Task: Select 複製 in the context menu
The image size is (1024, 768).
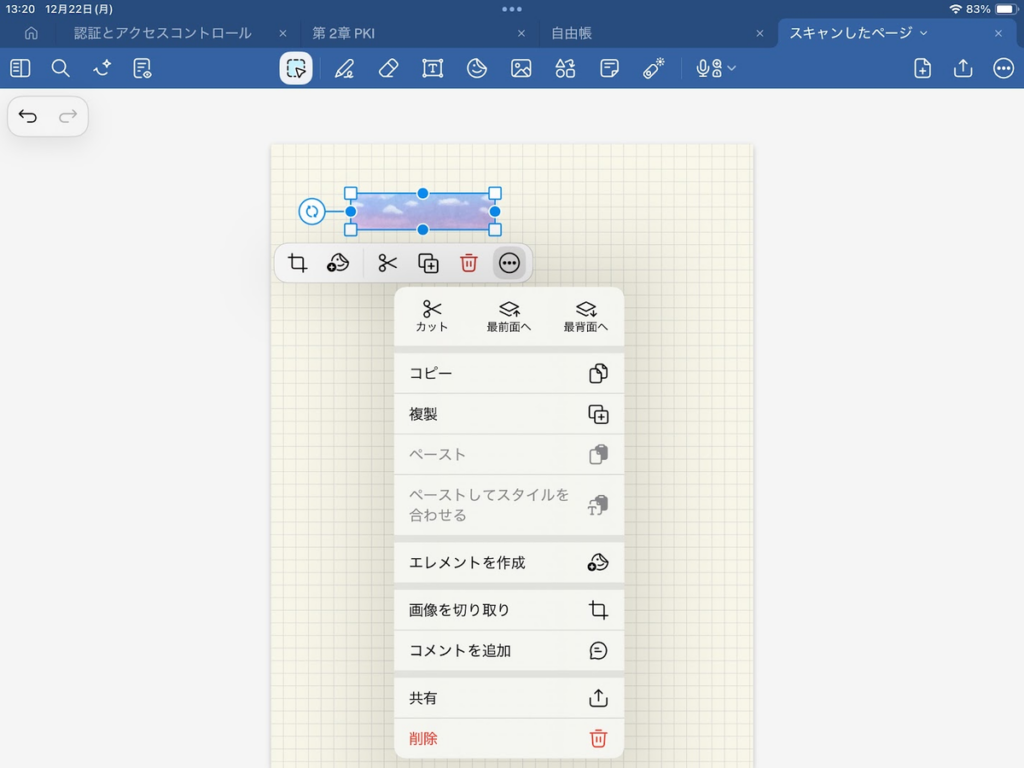Action: 508,414
